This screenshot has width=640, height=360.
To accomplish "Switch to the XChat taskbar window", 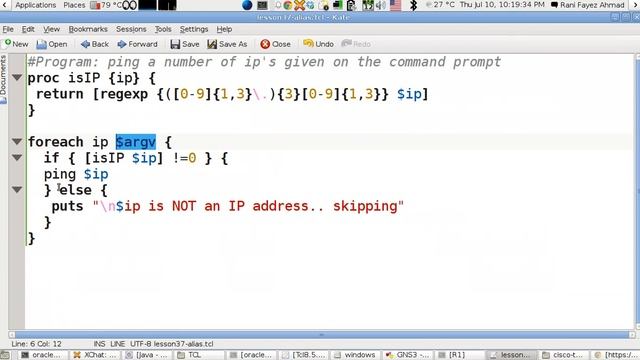I will (x=96, y=355).
